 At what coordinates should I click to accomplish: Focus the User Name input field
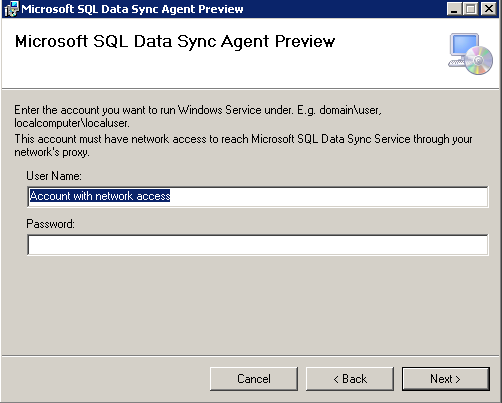pos(258,197)
